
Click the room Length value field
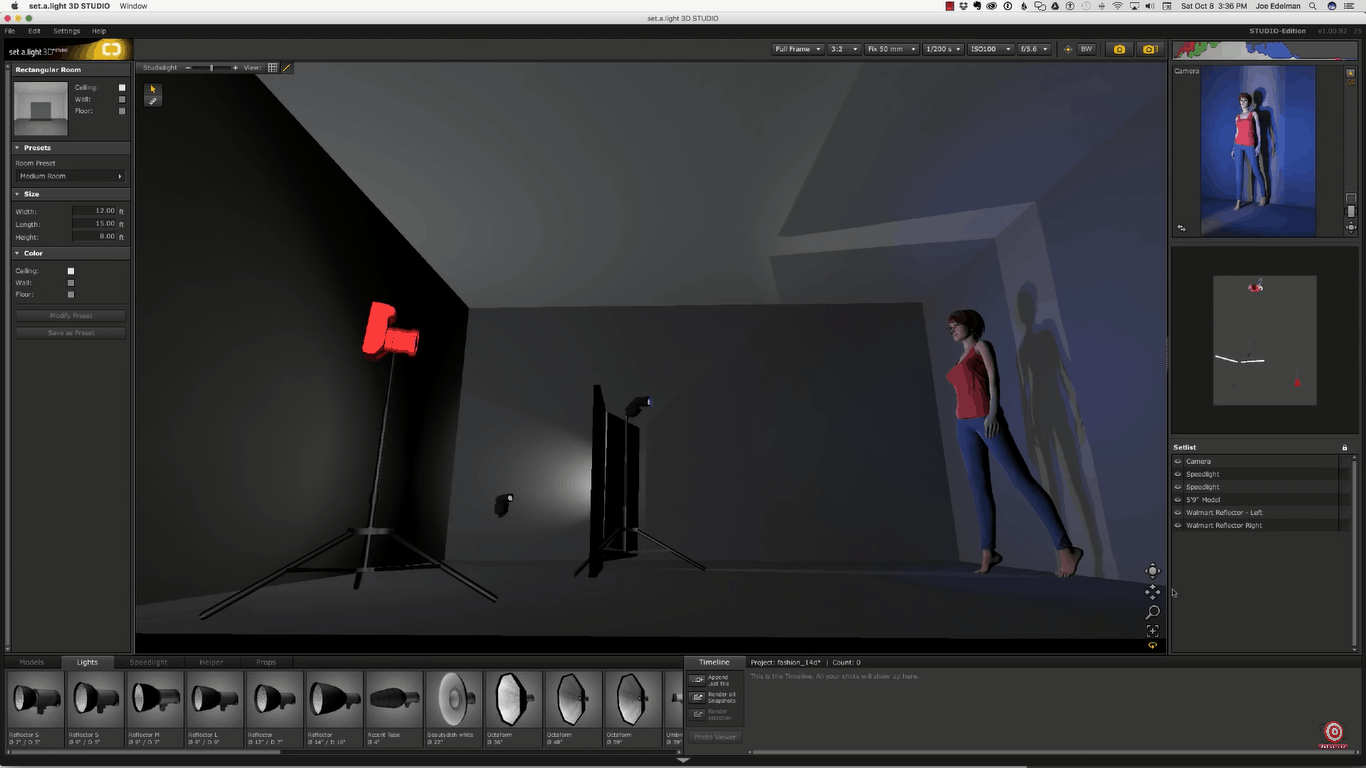click(x=94, y=224)
